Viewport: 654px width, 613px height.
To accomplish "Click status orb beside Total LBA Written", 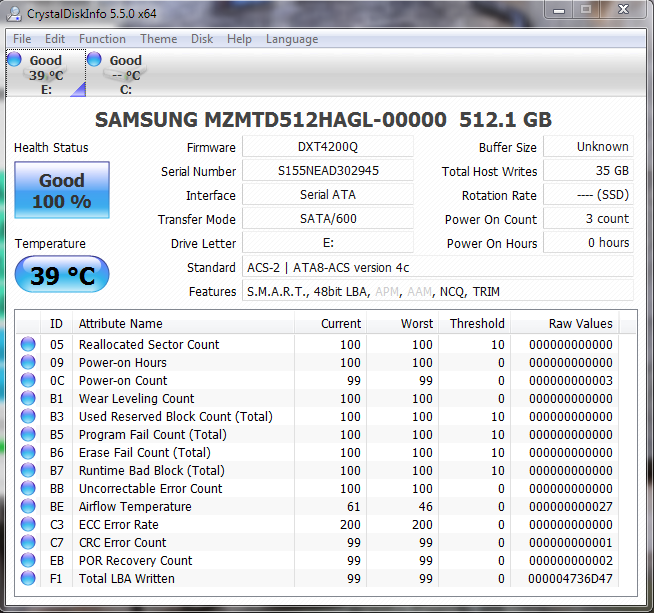I will [x=28, y=579].
